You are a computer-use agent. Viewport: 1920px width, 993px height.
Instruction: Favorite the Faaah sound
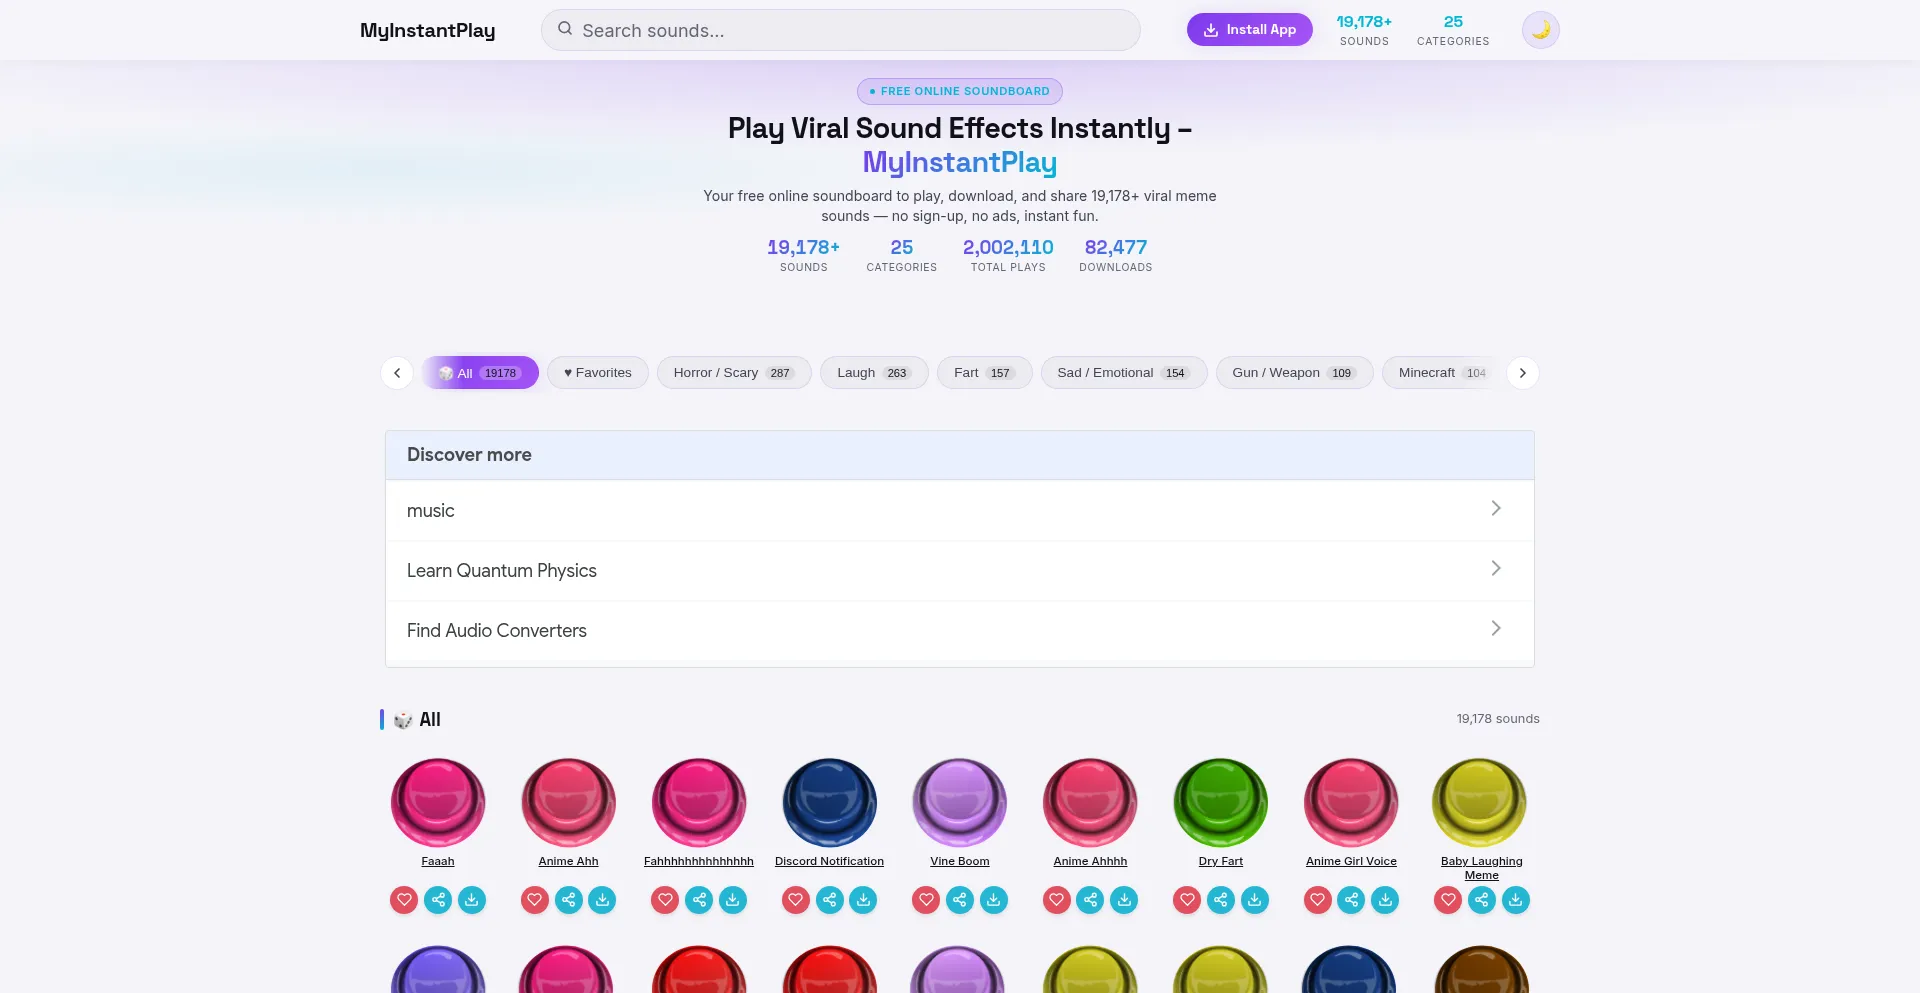pos(404,900)
